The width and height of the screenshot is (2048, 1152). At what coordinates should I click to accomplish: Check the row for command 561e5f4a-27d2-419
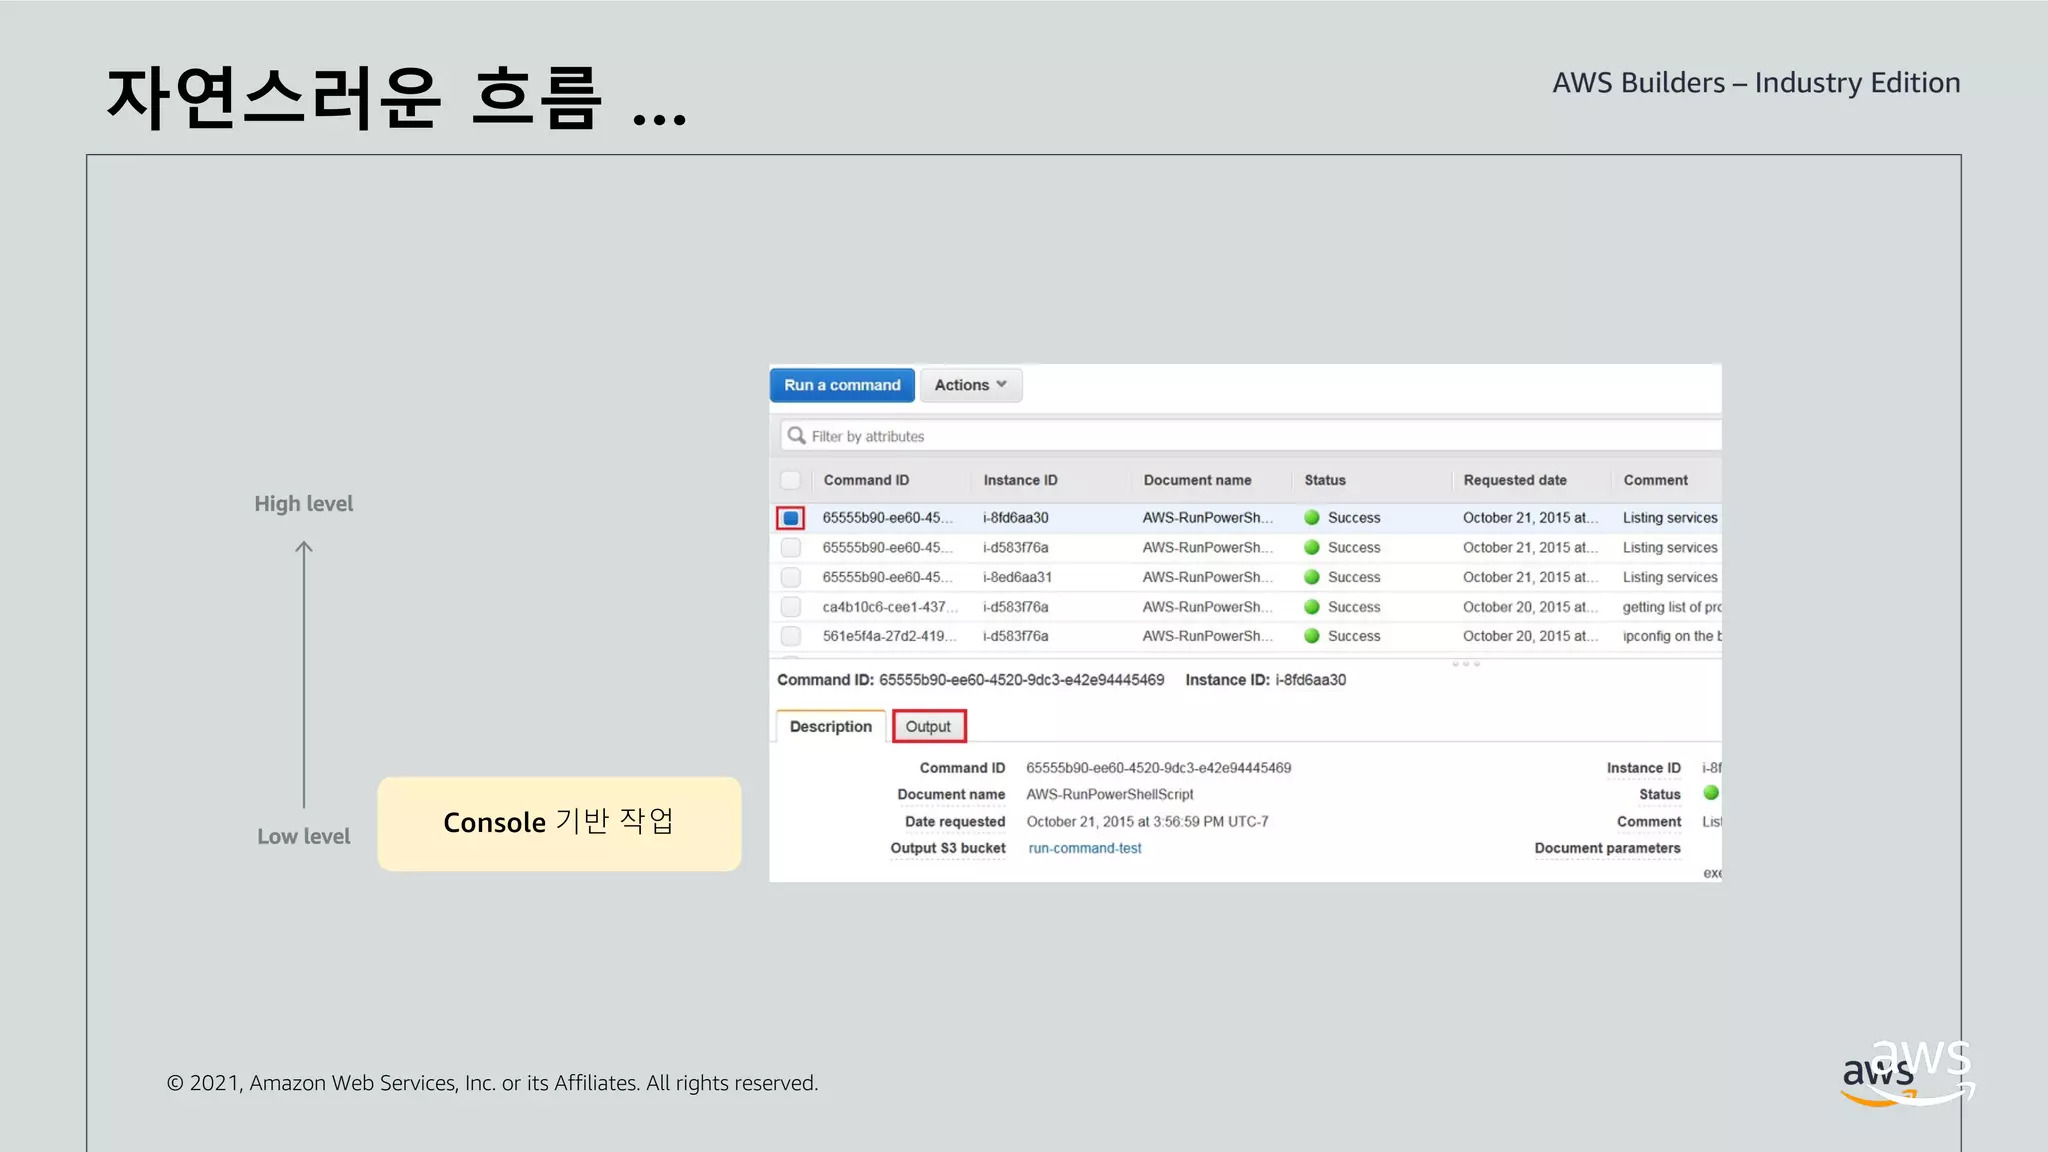click(790, 636)
